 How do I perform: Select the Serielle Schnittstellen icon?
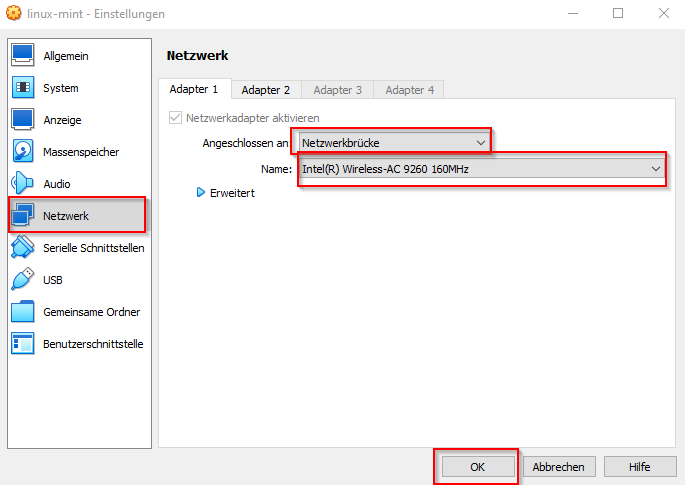click(x=23, y=248)
